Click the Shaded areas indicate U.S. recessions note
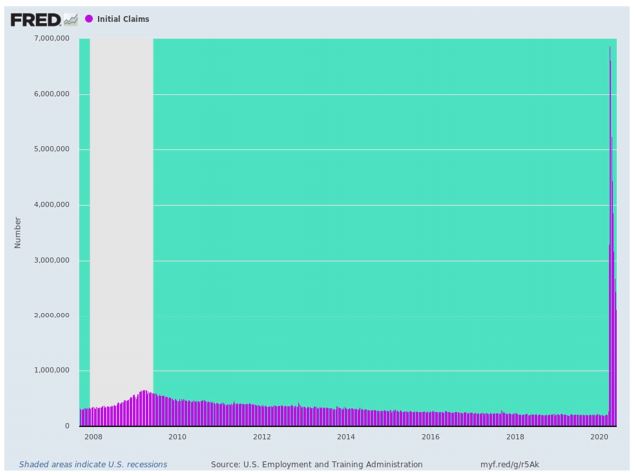The height and width of the screenshot is (476, 635). 93,464
